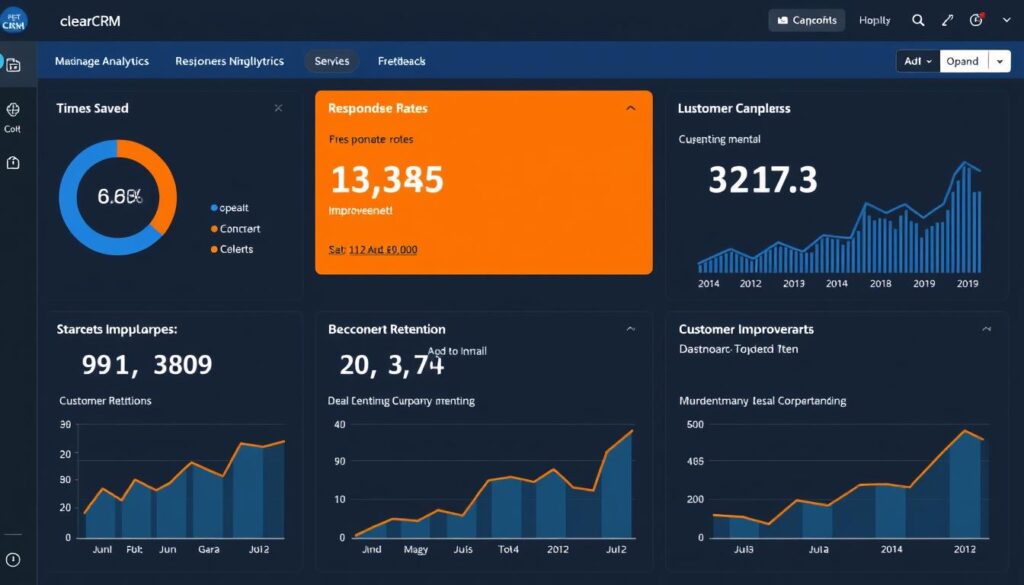Expand the top-right account chevron menu

coord(1006,20)
